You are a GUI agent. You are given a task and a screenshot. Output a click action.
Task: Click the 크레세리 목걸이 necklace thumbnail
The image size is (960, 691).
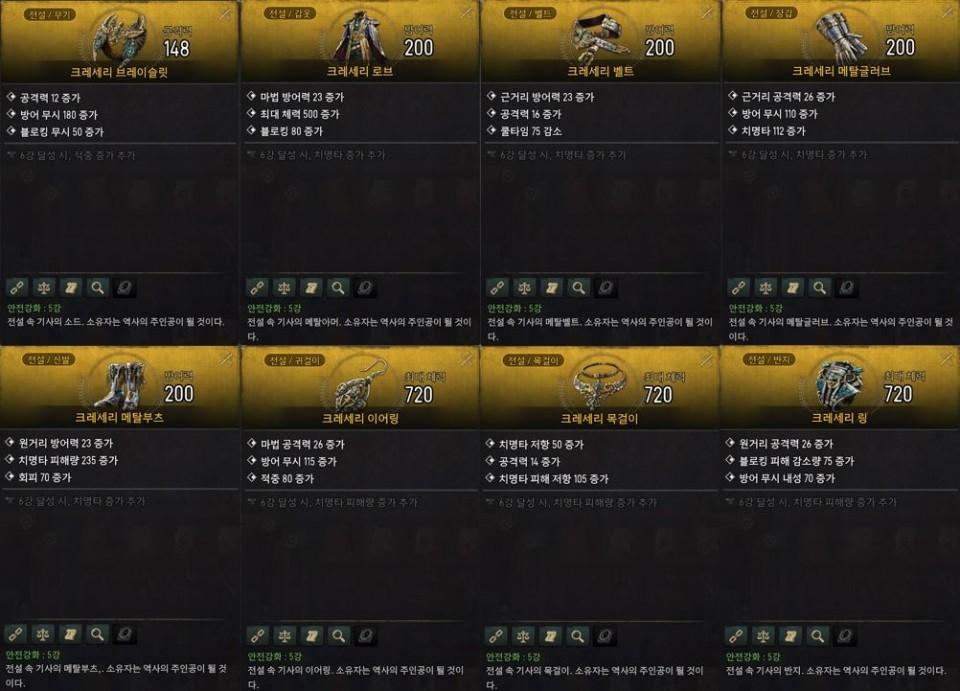tap(599, 384)
